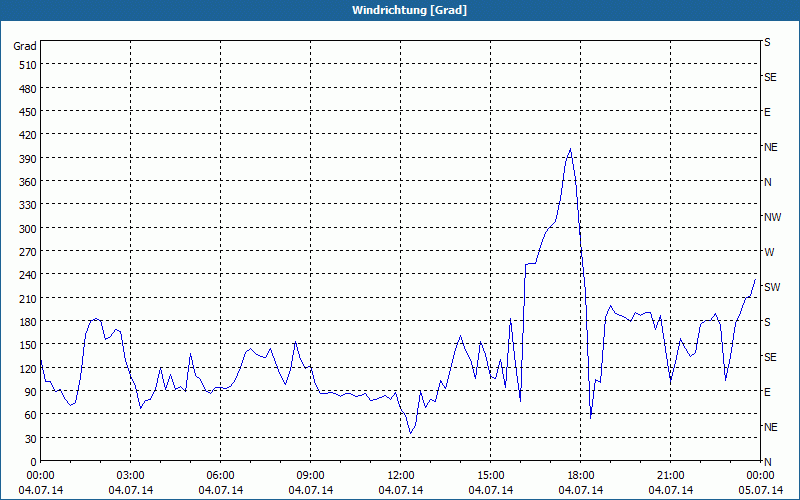Select the 240 degree axis label
The width and height of the screenshot is (800, 500).
tap(28, 275)
